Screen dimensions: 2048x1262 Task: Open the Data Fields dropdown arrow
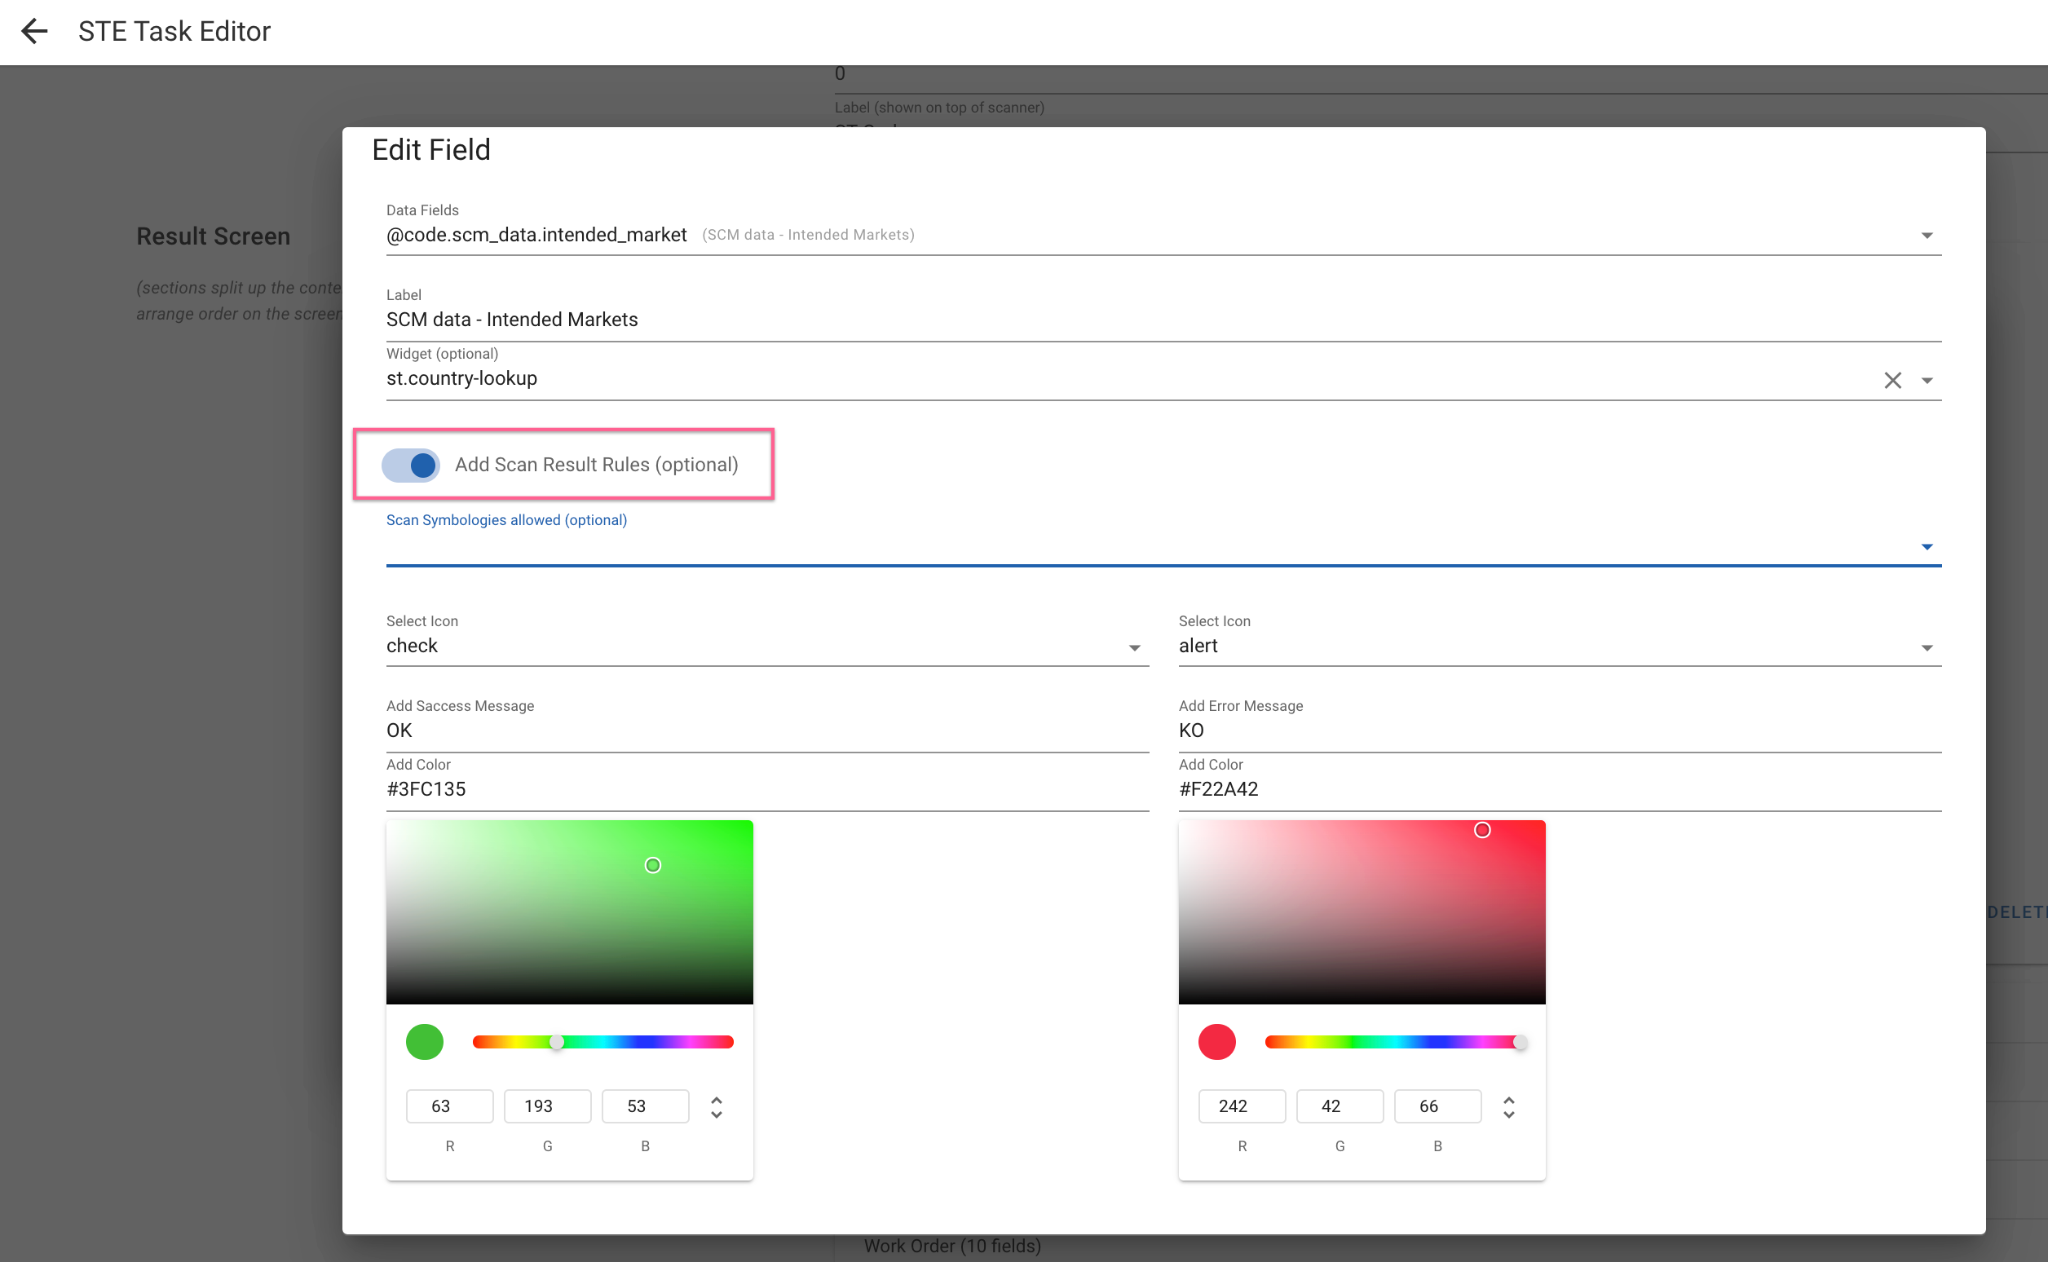pyautogui.click(x=1926, y=236)
